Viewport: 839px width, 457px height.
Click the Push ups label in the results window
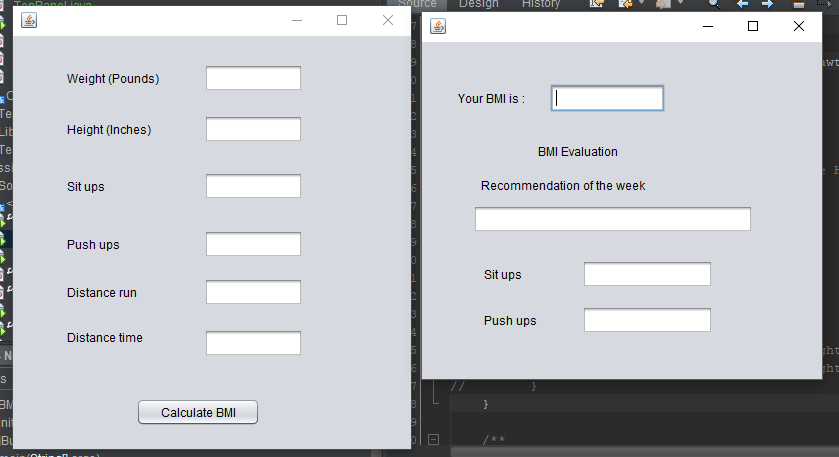pyautogui.click(x=510, y=321)
